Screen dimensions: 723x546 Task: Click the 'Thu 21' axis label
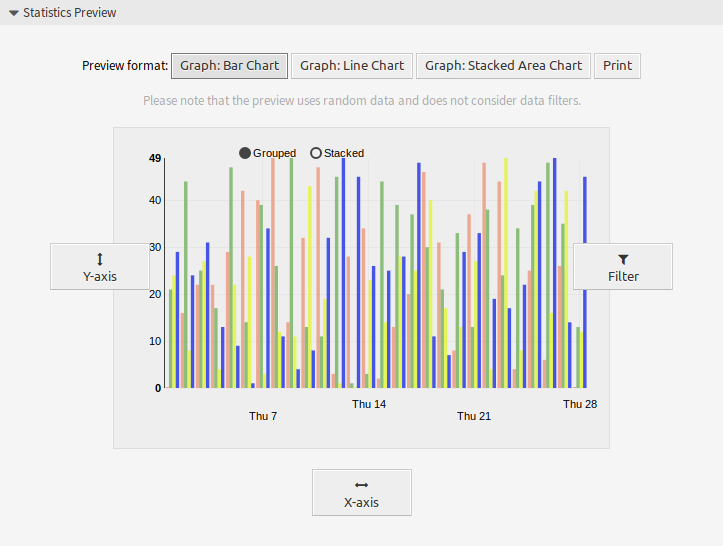pyautogui.click(x=474, y=416)
